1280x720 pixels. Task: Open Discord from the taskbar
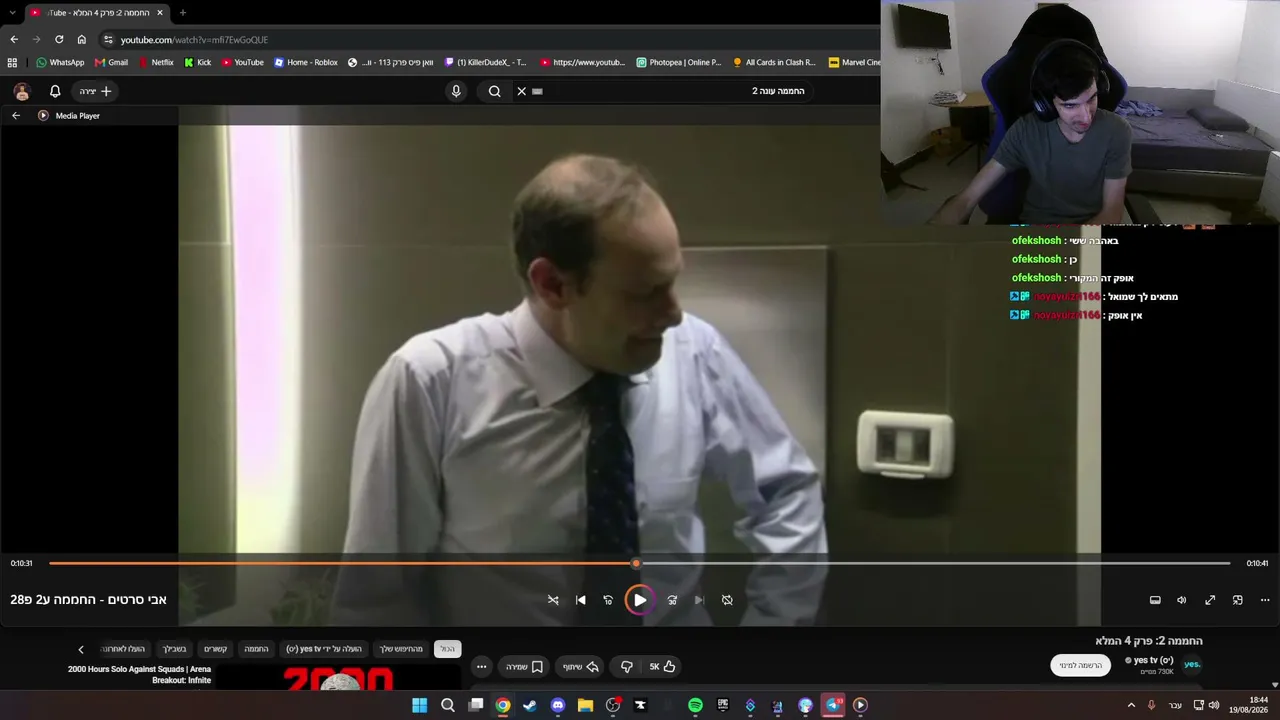558,705
